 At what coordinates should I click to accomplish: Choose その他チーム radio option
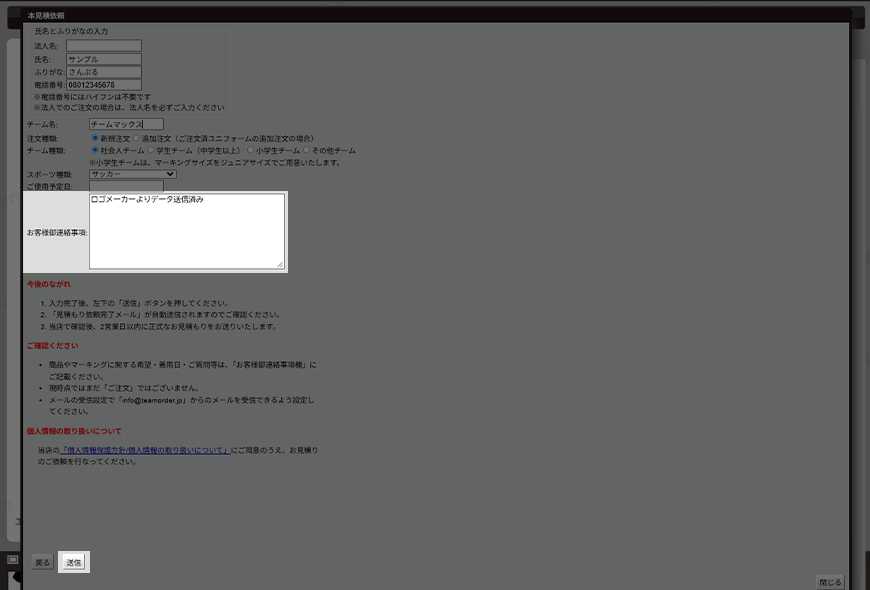[306, 150]
